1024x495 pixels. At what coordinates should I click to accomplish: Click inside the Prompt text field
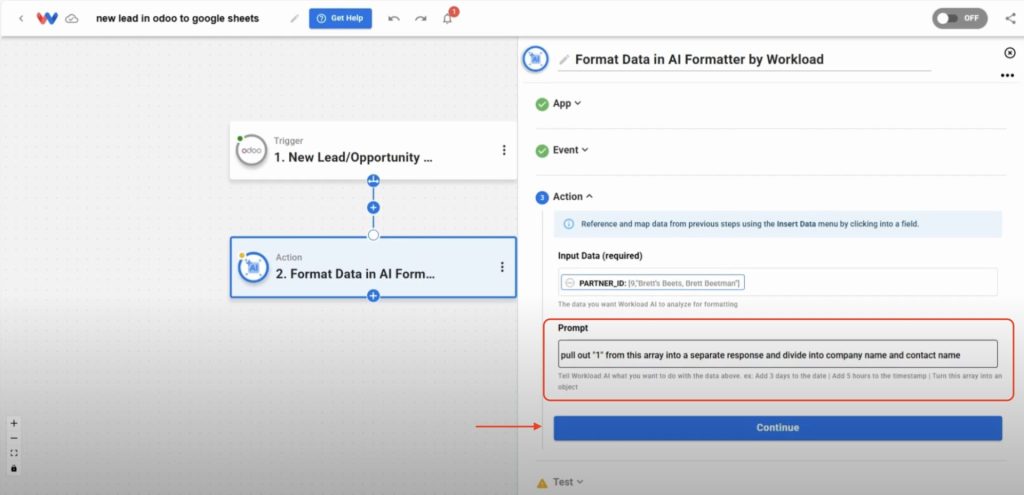[777, 354]
